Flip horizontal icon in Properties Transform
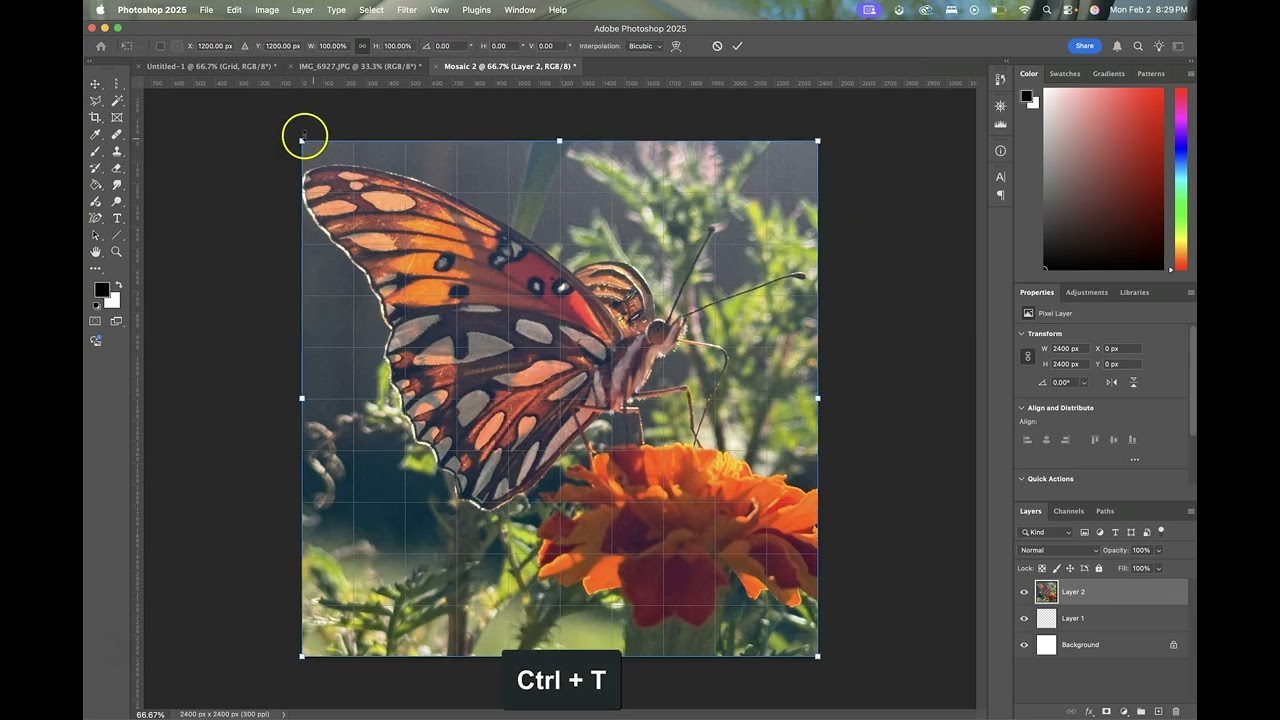Viewport: 1280px width, 720px height. (1112, 382)
